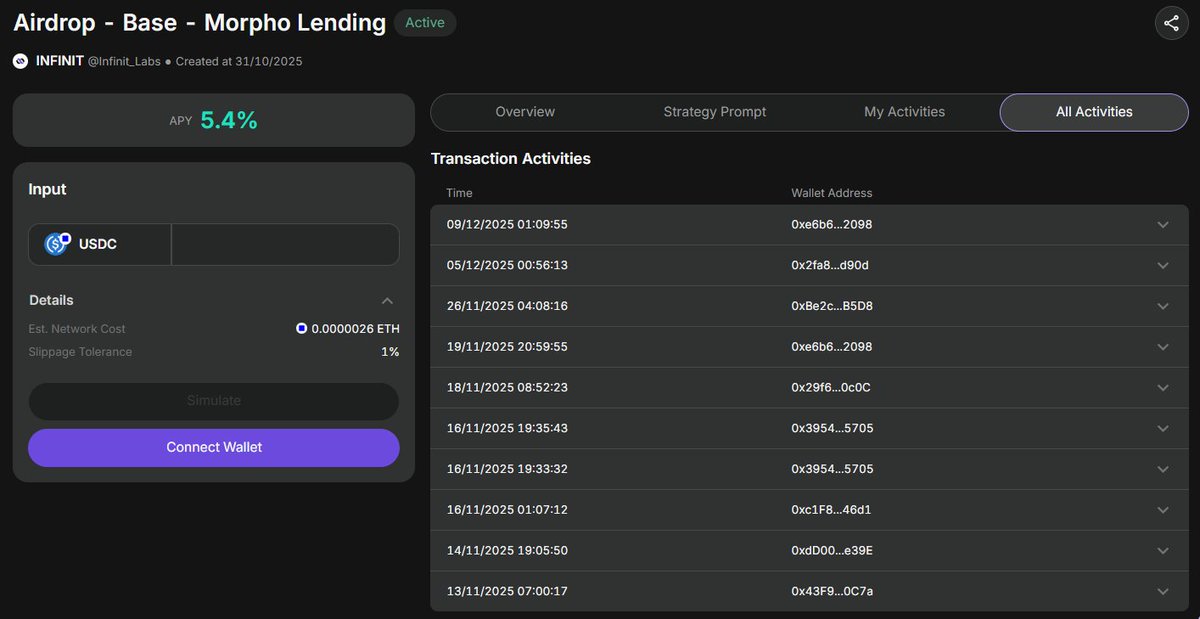The height and width of the screenshot is (619, 1200).
Task: Click the Connect Wallet button
Action: coord(214,447)
